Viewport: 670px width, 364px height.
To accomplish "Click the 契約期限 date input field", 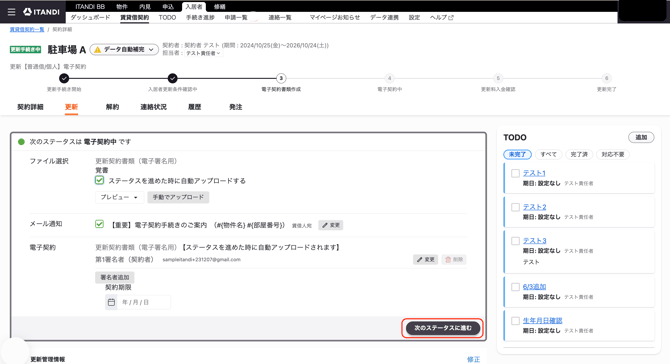I will click(138, 302).
